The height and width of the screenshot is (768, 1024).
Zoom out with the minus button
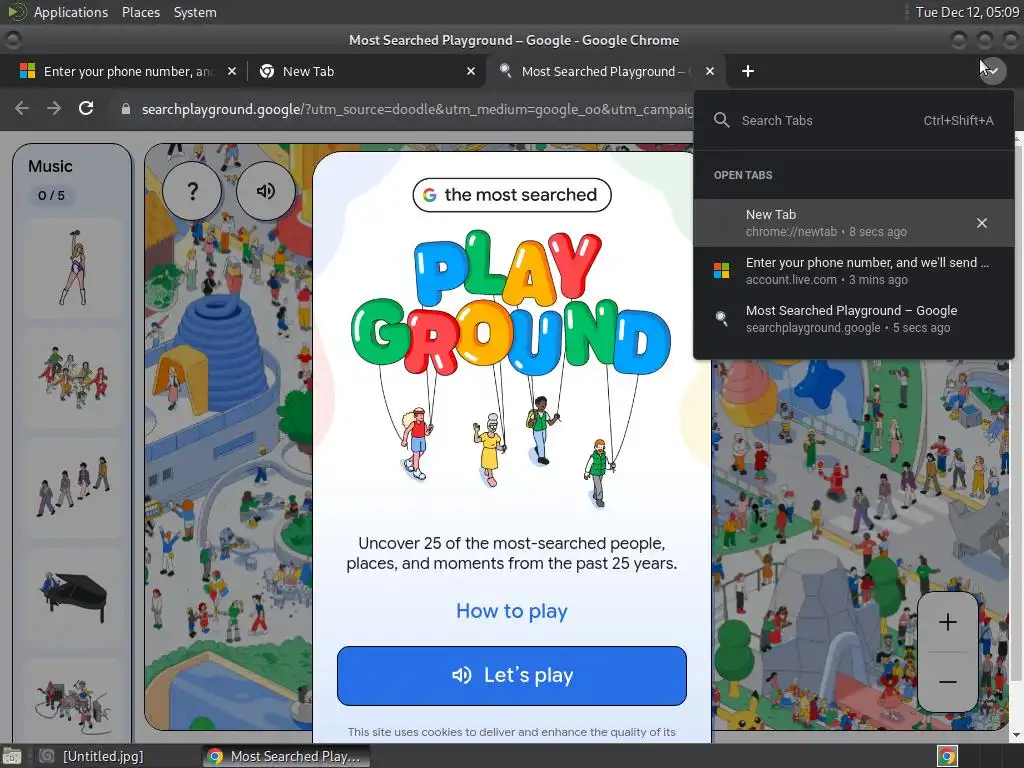click(x=948, y=682)
